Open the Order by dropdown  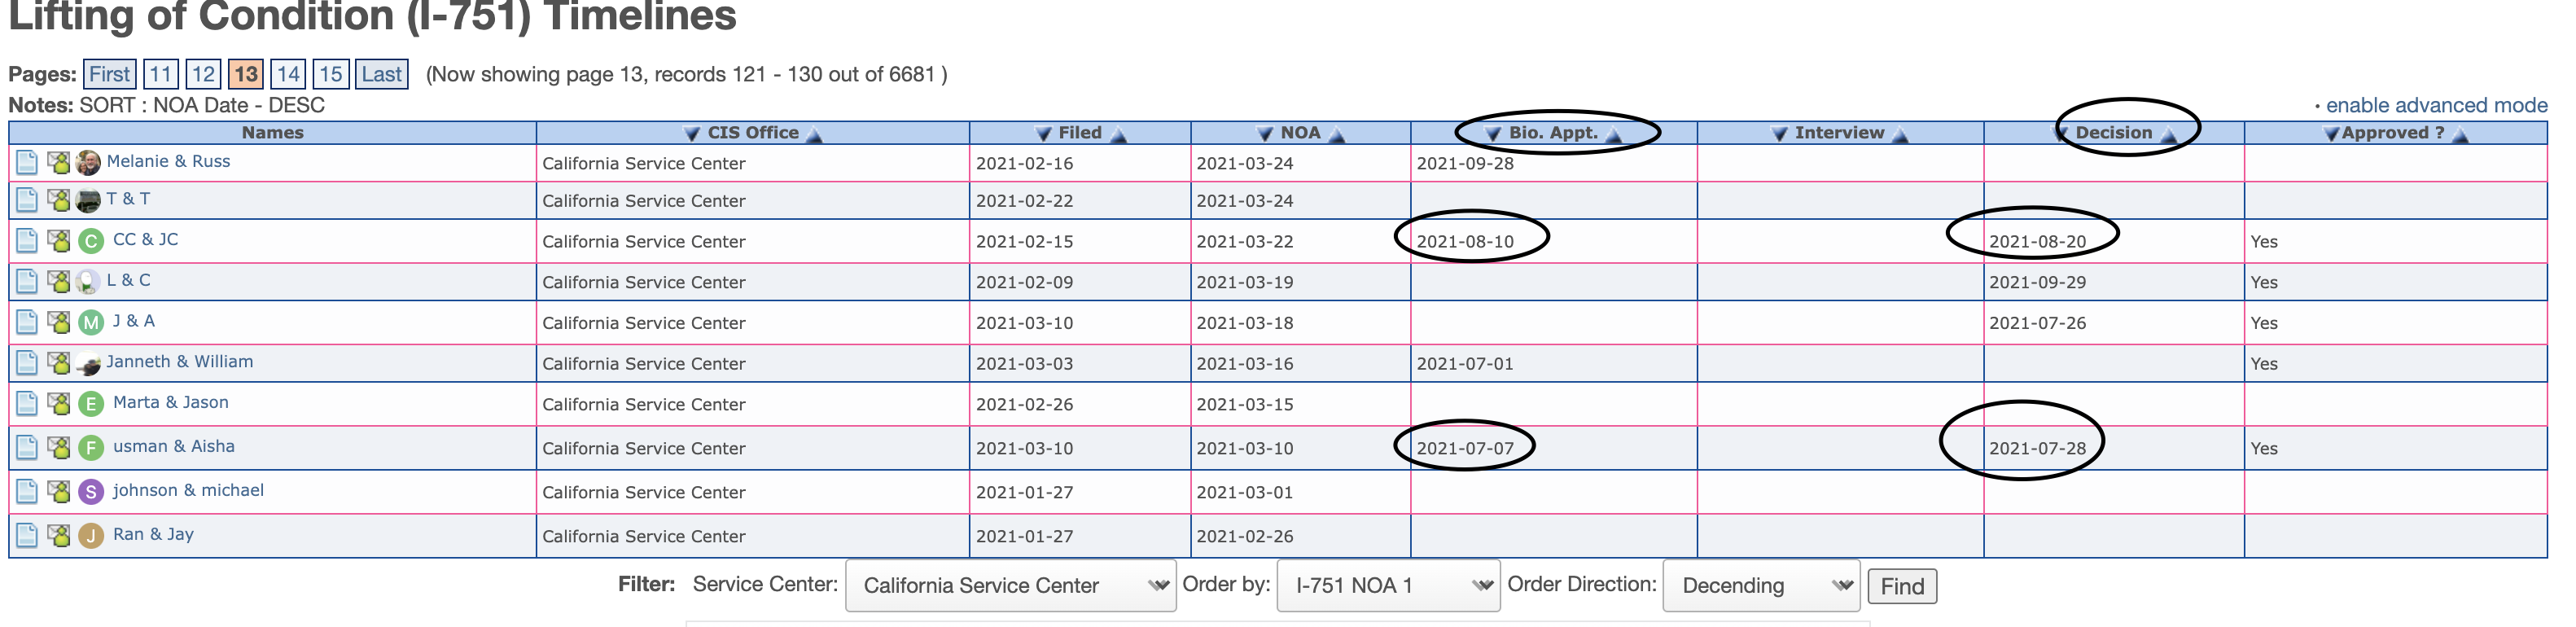(x=1388, y=585)
